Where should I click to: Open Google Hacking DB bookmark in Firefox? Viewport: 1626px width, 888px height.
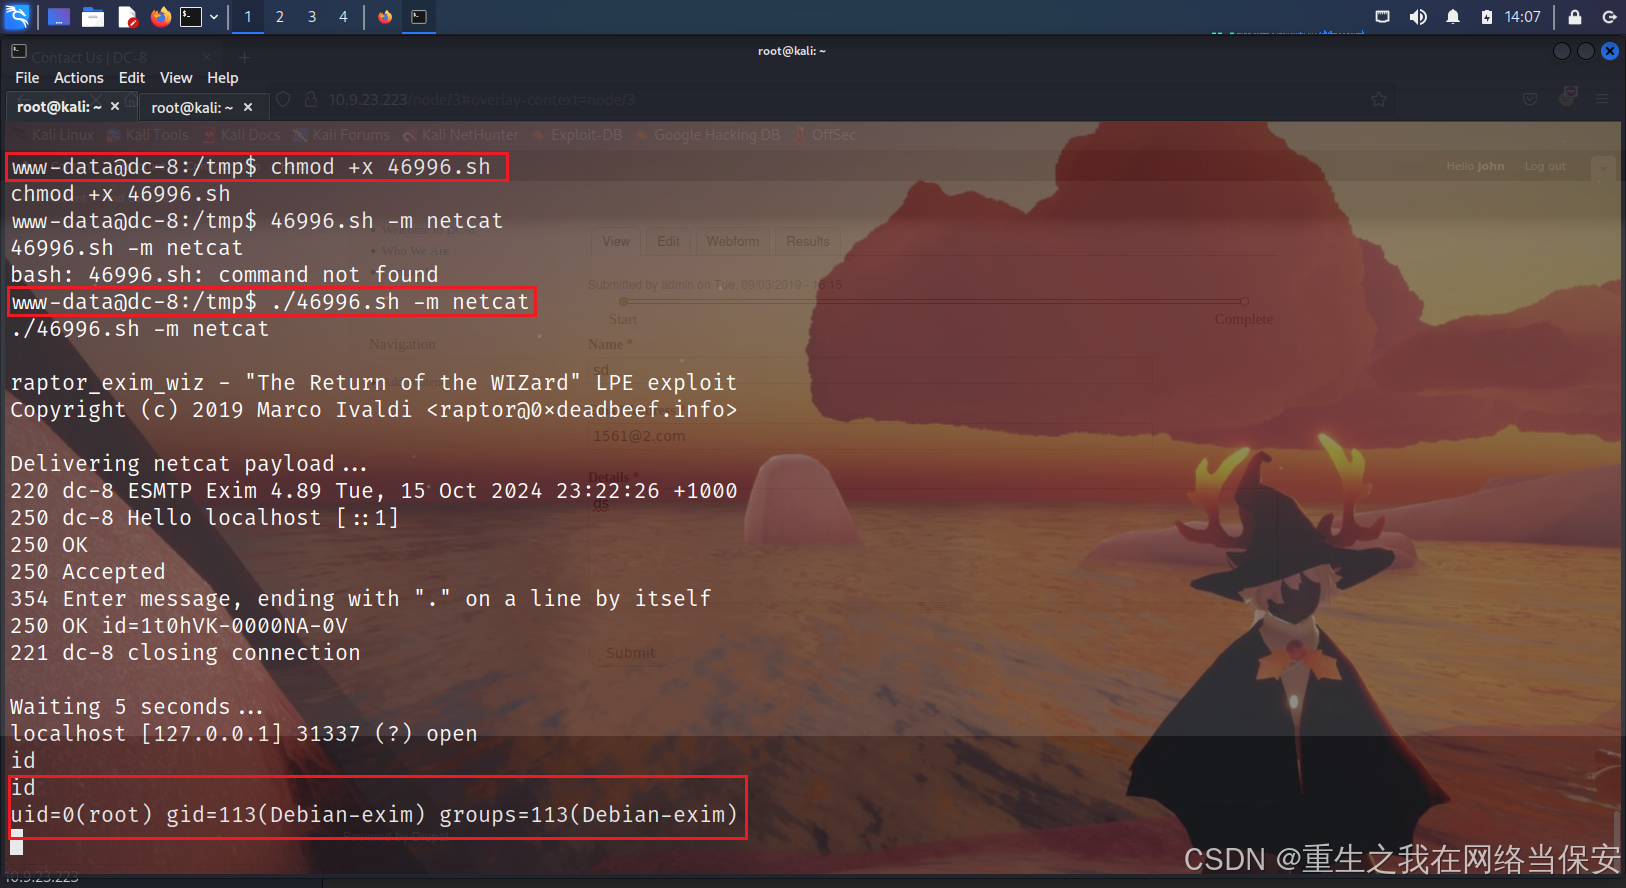[708, 135]
